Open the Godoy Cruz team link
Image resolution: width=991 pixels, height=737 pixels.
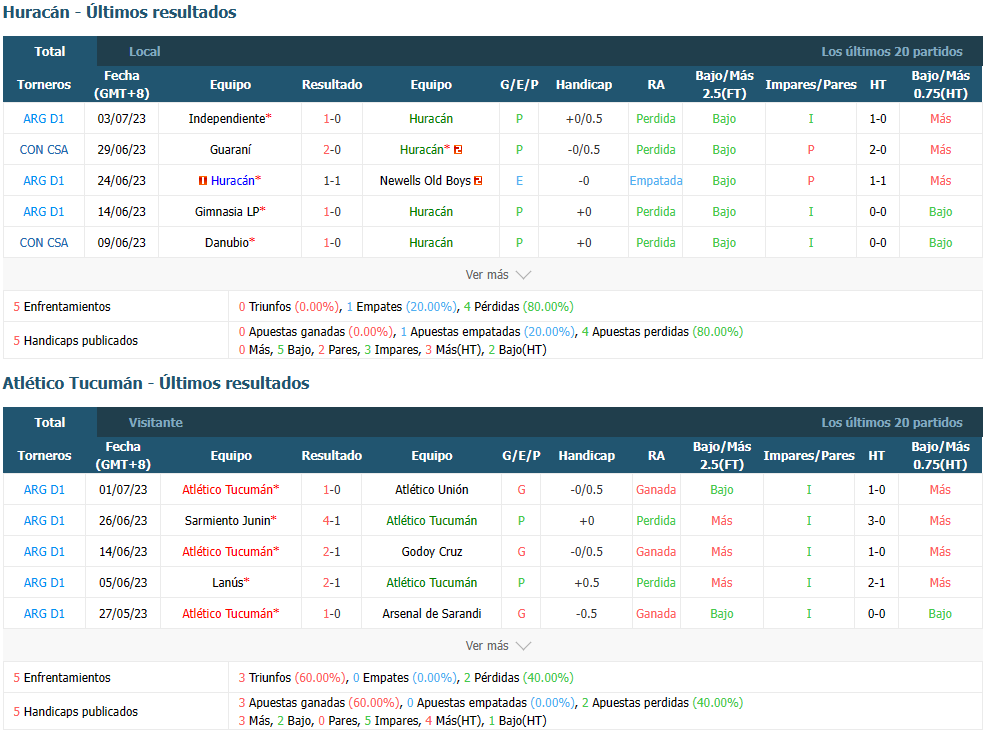(432, 552)
